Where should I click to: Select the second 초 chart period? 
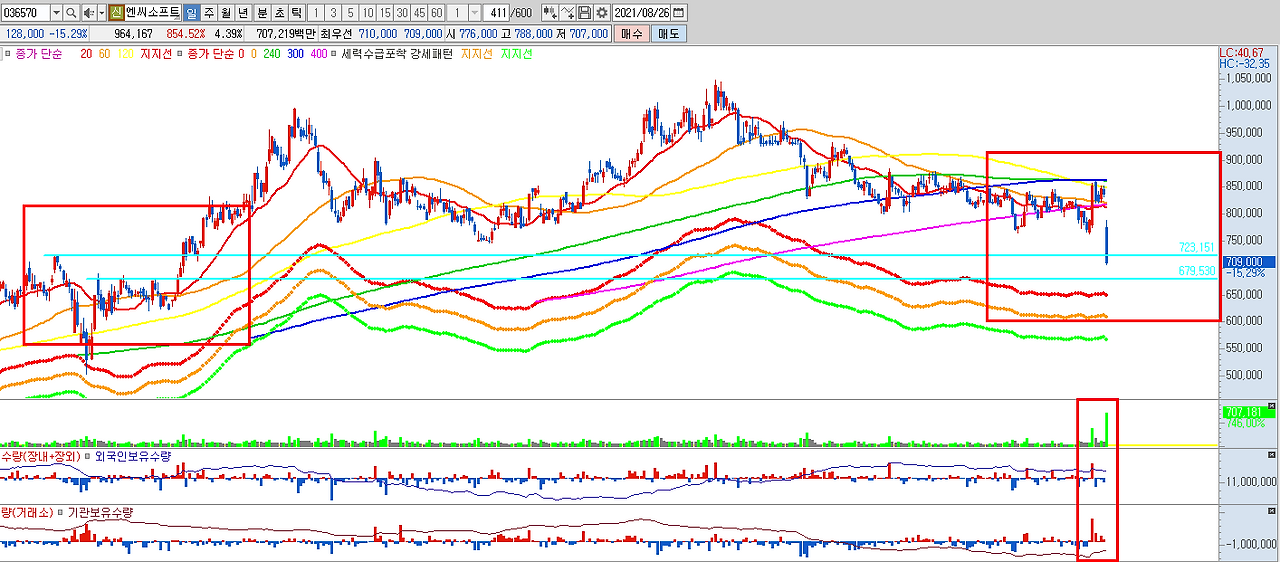(279, 13)
